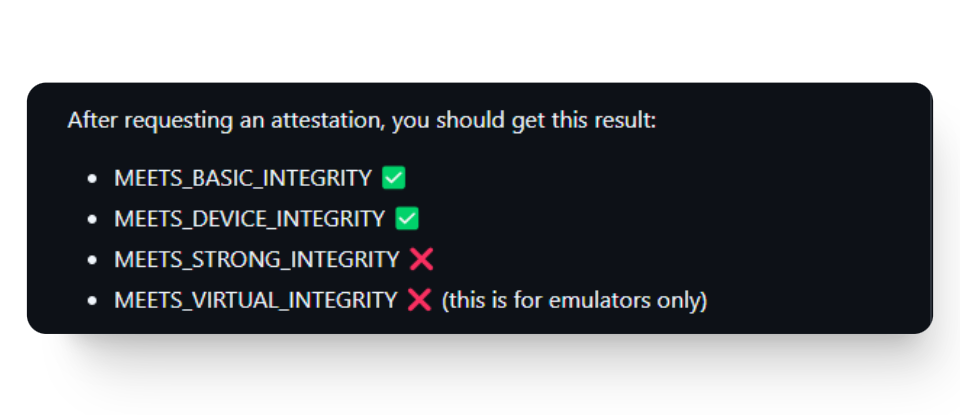
Task: Click the word "After" starting the intro sentence
Action: (x=88, y=121)
